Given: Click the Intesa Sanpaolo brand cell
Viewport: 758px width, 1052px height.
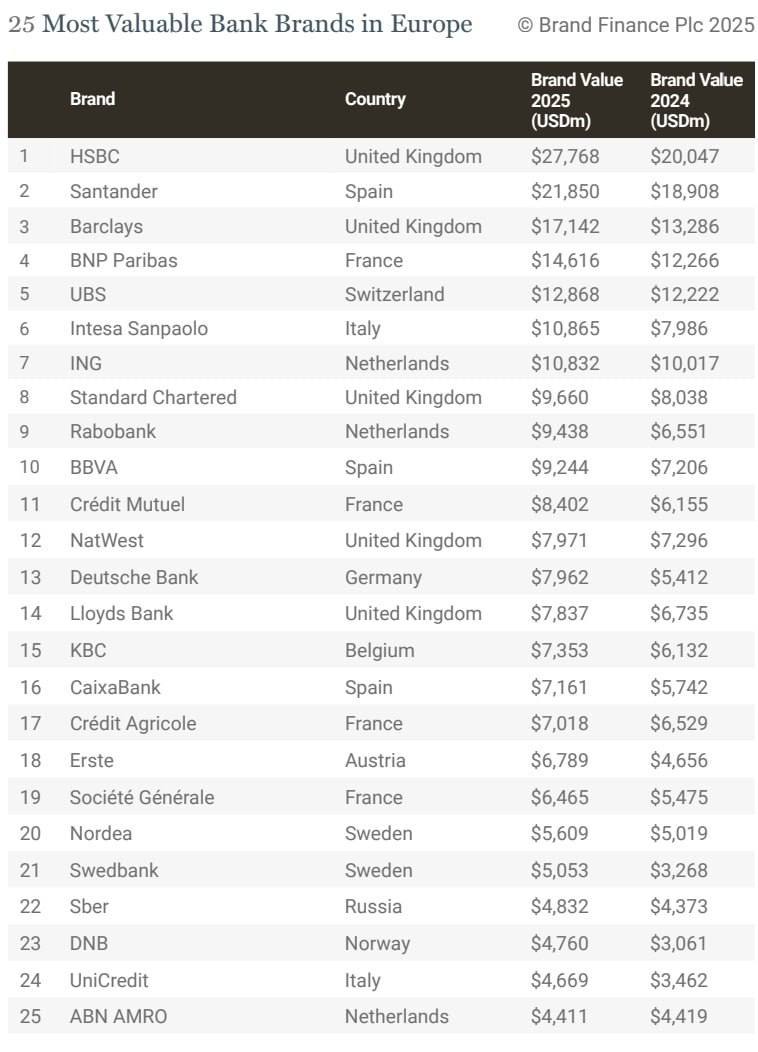Looking at the screenshot, I should (x=139, y=328).
